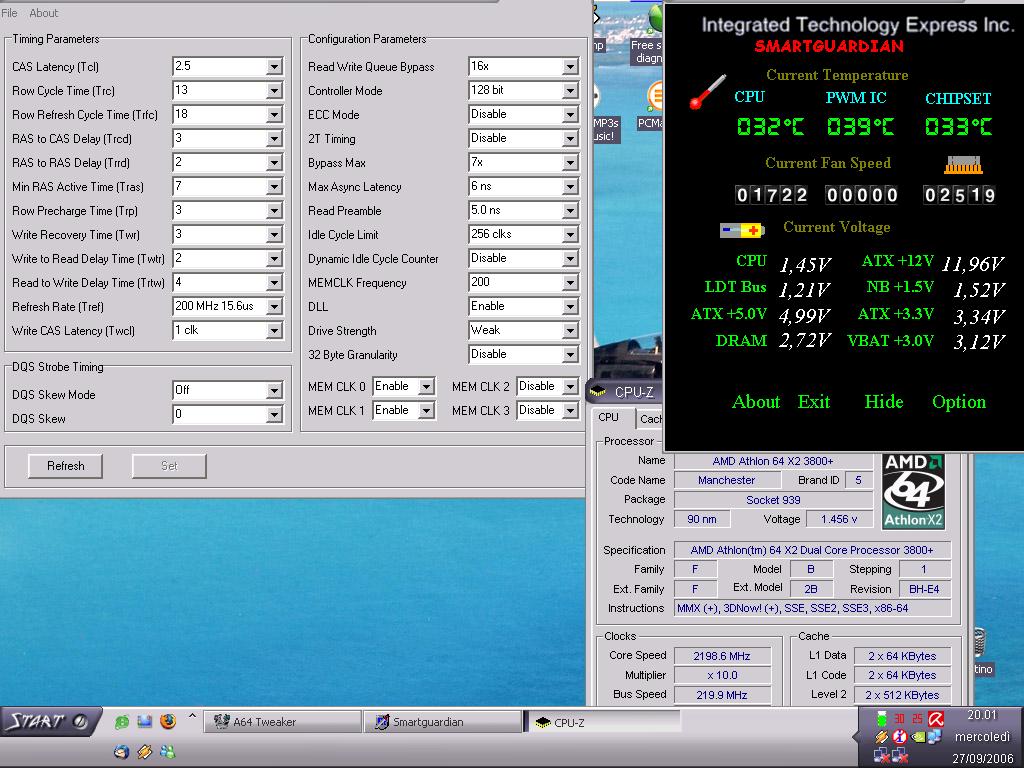Click the Read Preamble value field

516,211
